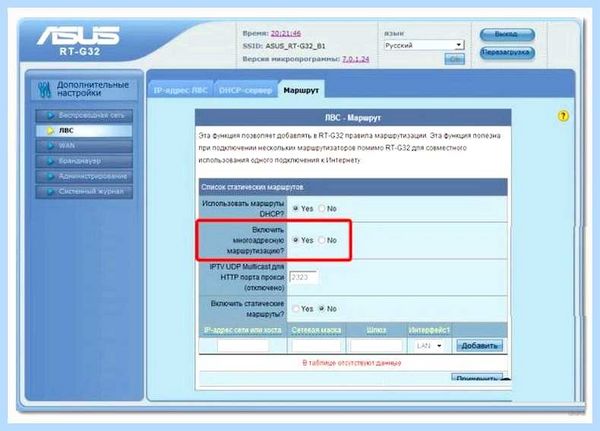The height and width of the screenshot is (431, 600).
Task: Select No for Использовать маршруты DHCP
Action: (321, 209)
